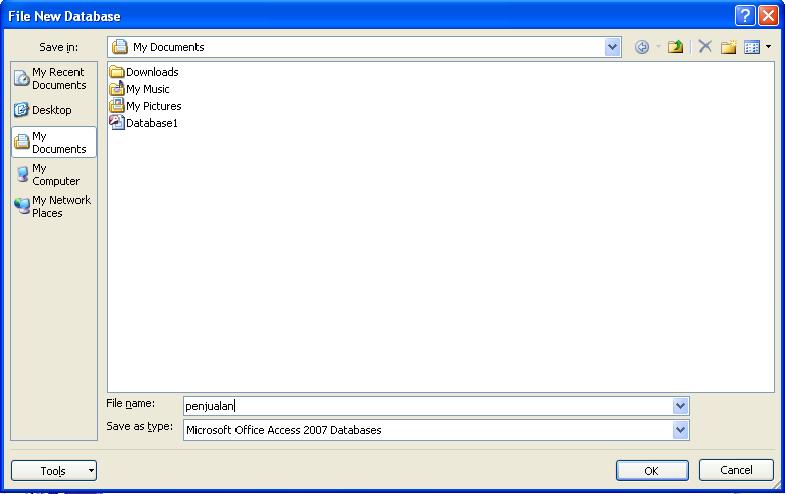785x494 pixels.
Task: Expand the Views dropdown arrow
Action: 768,47
